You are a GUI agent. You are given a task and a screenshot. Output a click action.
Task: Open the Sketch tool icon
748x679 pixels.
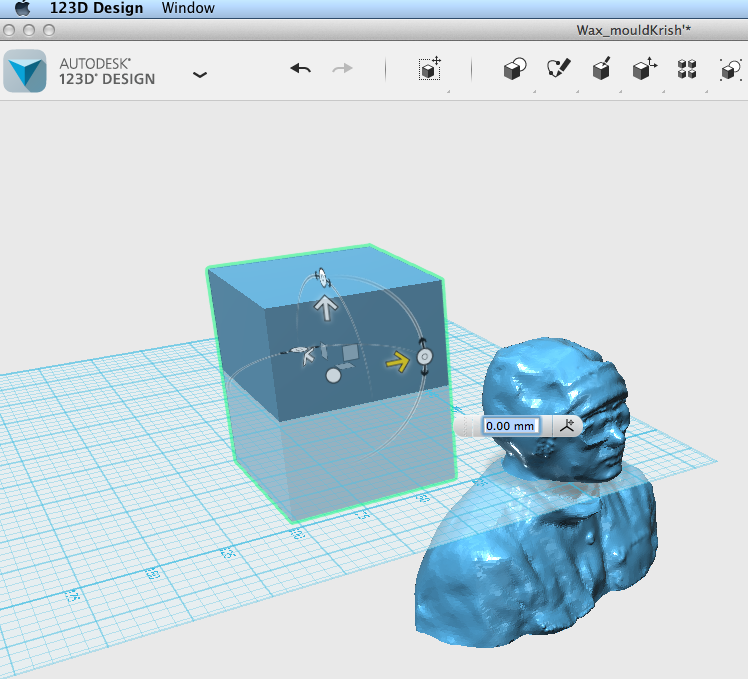[558, 68]
